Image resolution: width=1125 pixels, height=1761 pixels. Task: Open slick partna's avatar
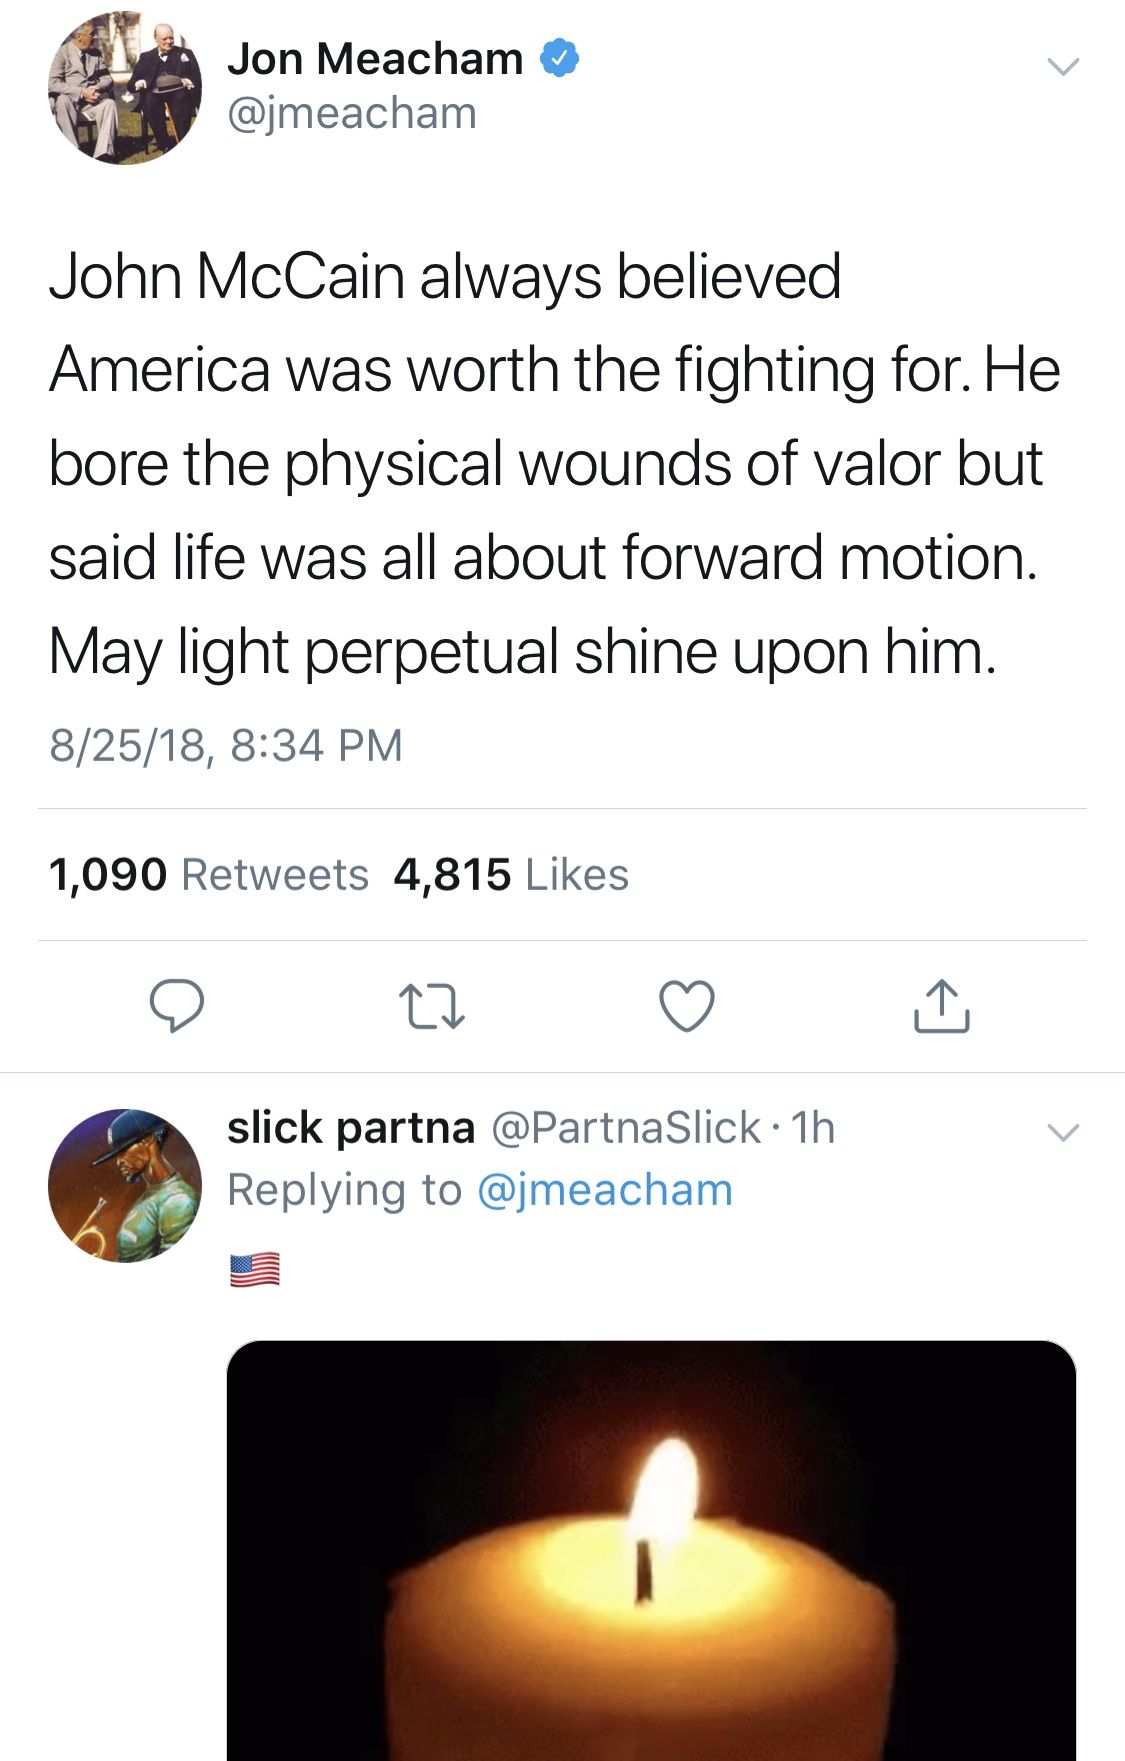tap(125, 1185)
